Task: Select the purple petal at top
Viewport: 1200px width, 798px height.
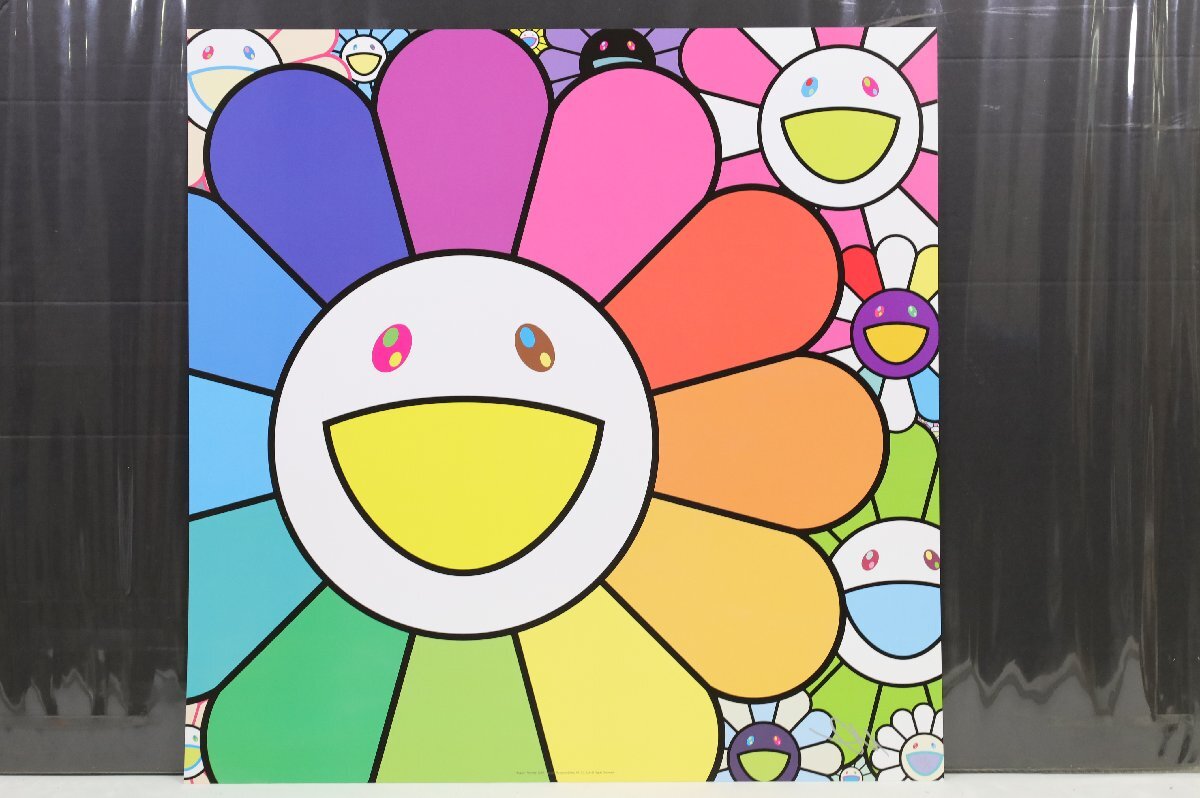Action: 463,140
